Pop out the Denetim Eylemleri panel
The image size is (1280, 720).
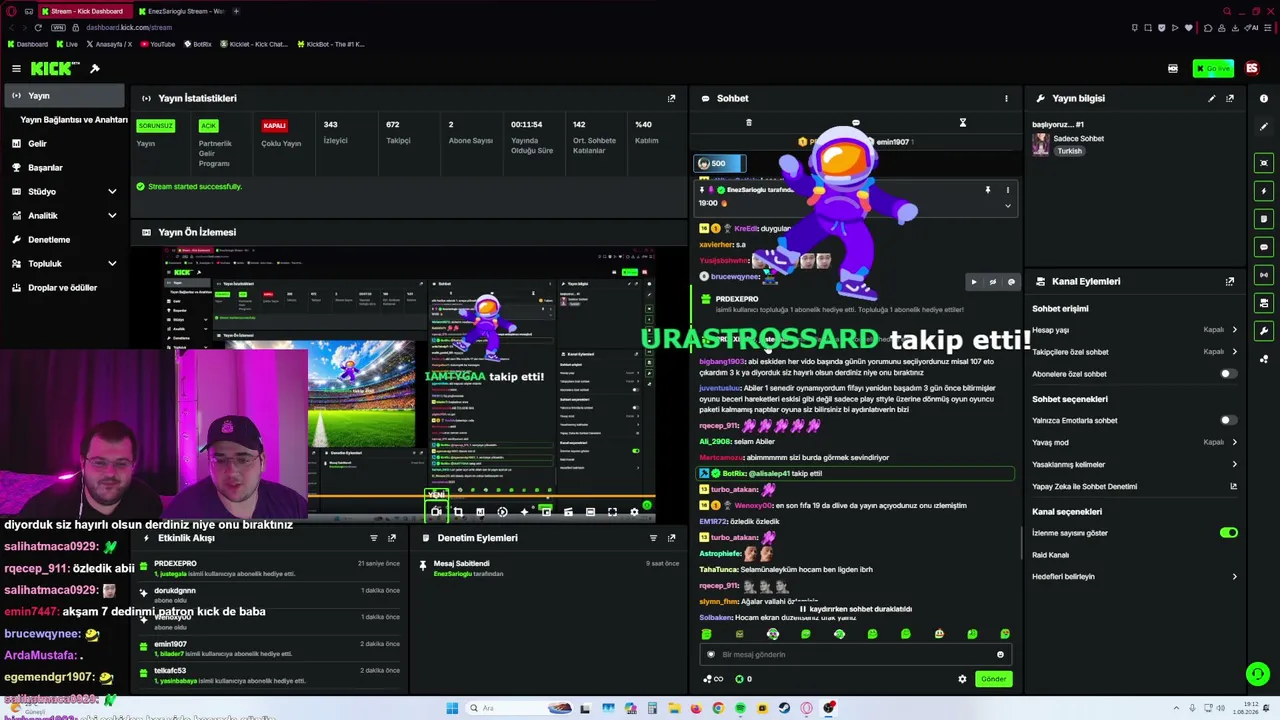[x=671, y=538]
